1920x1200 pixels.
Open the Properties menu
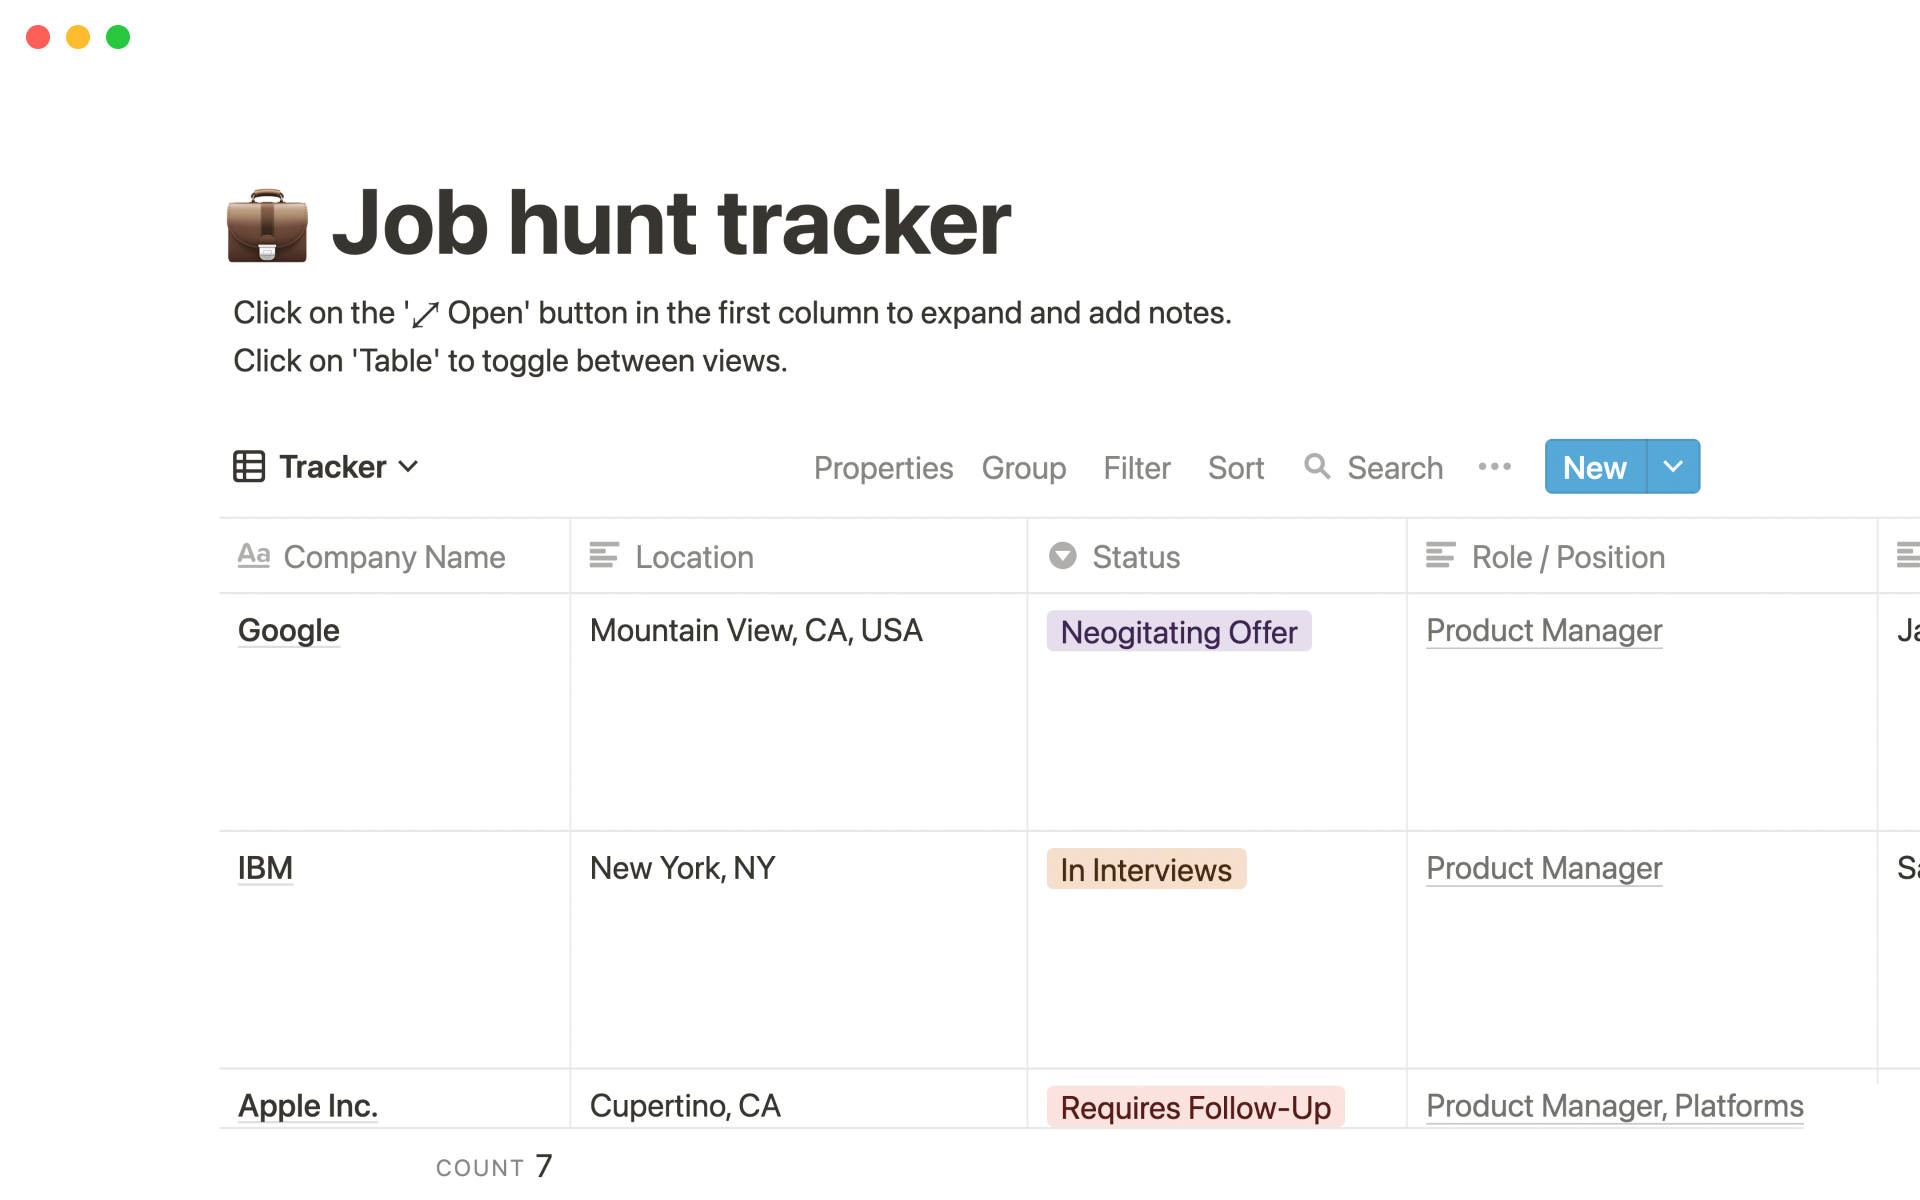tap(882, 468)
